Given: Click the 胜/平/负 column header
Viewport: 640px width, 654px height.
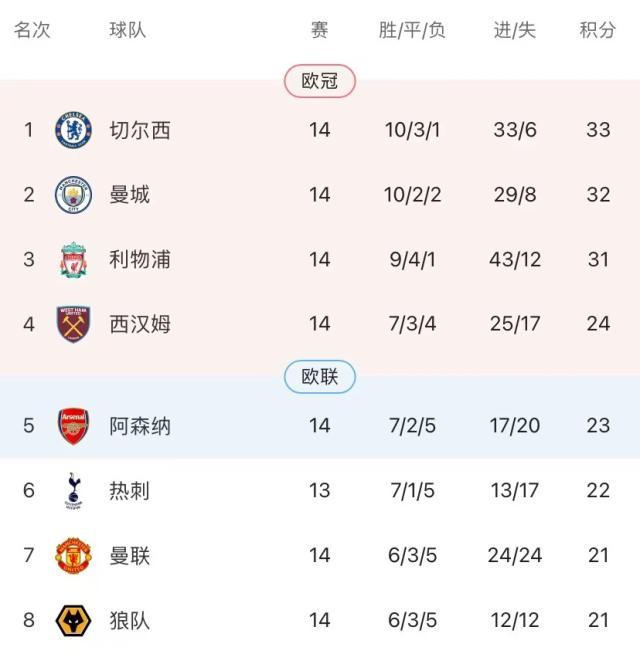Looking at the screenshot, I should tap(412, 30).
